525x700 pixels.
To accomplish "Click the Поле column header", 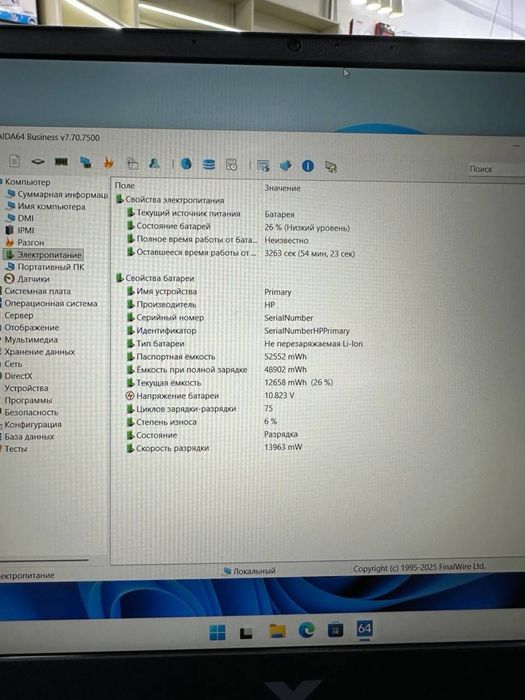I will tap(125, 186).
